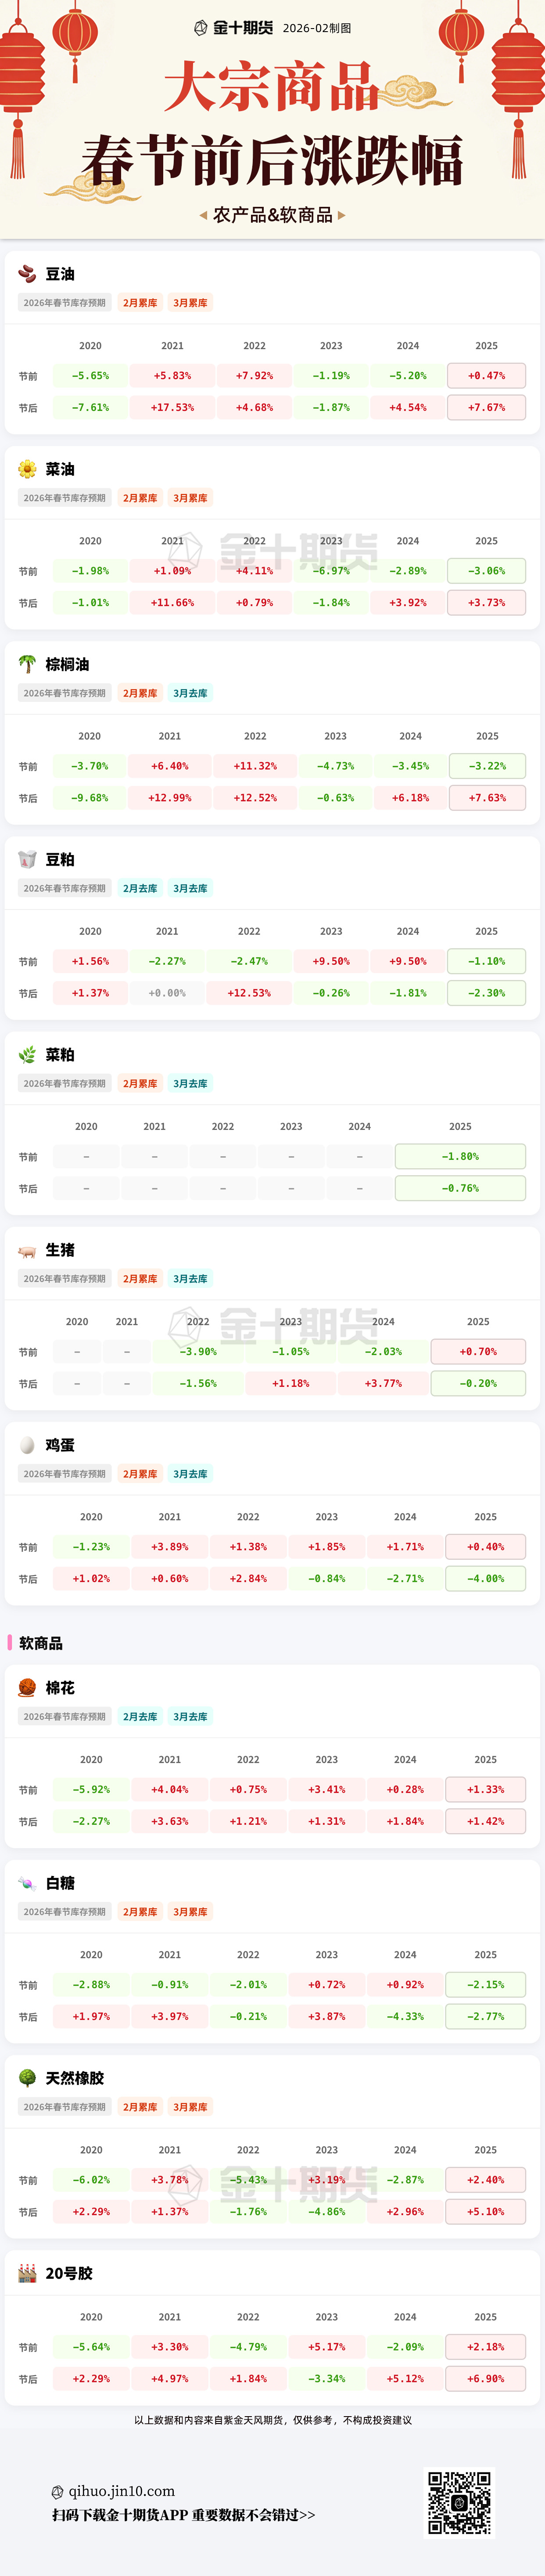The image size is (545, 2576).
Task: Click the 菜油 yellow flower icon
Action: (27, 468)
